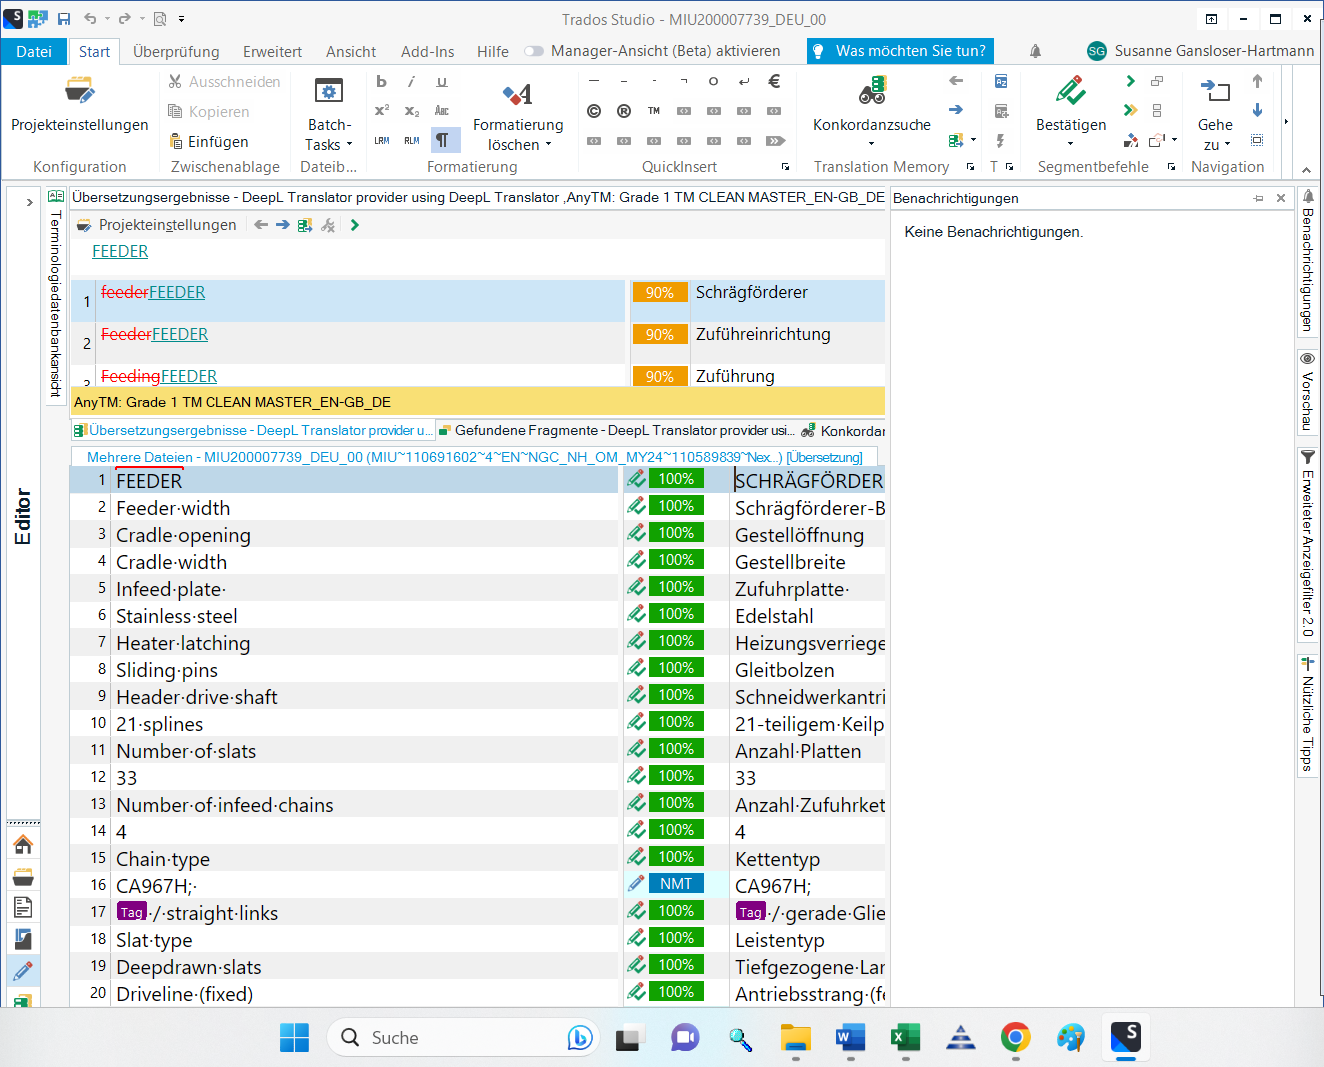Close the Benachrichtigungen panel
The height and width of the screenshot is (1067, 1324).
point(1281,198)
